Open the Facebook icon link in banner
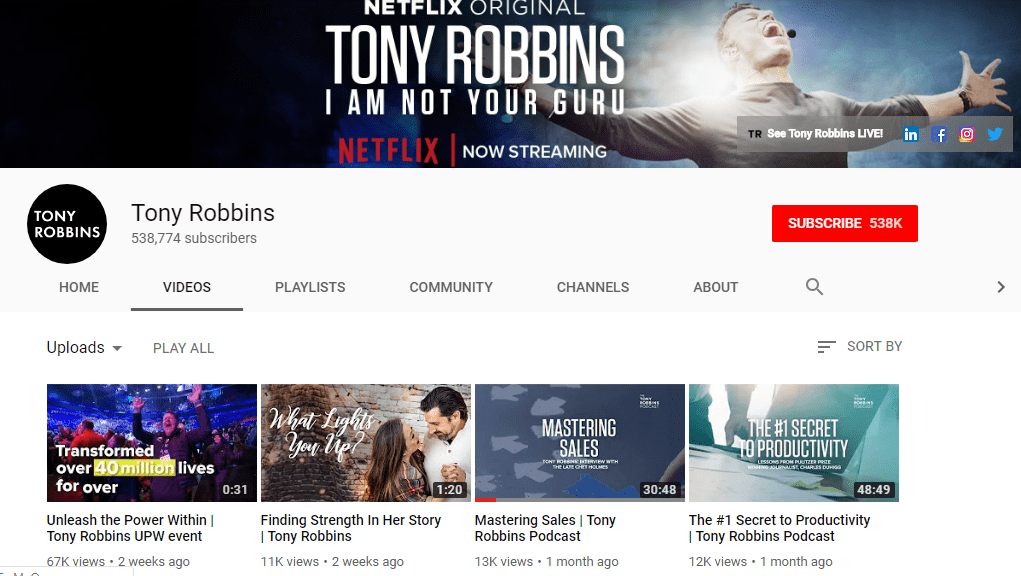1021x576 pixels. 938,134
